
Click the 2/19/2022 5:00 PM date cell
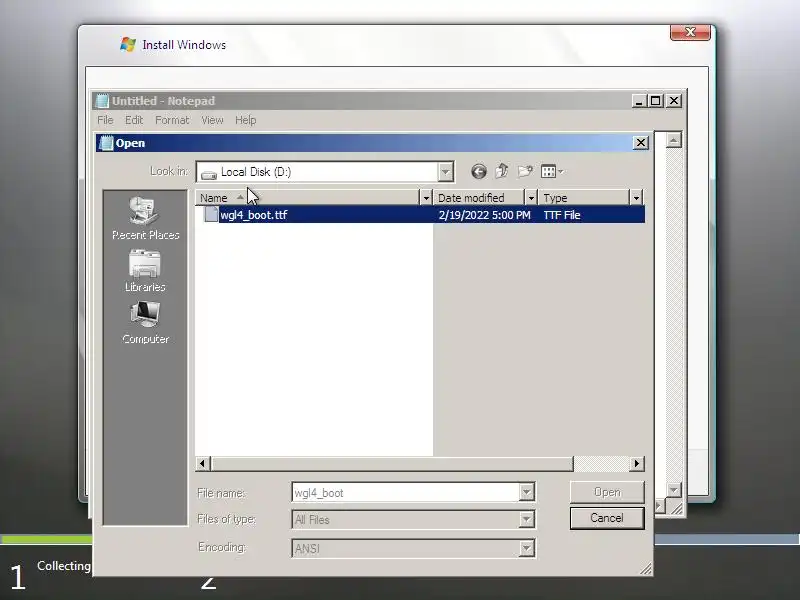pyautogui.click(x=484, y=215)
